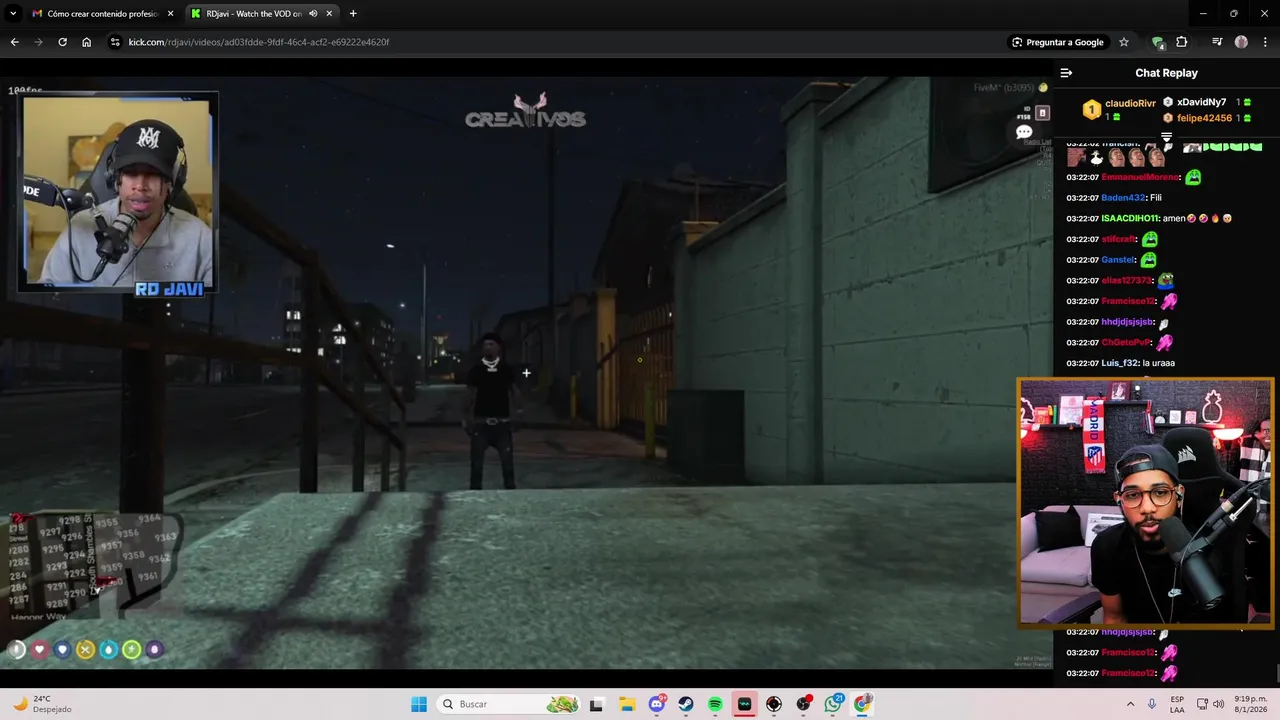Open volume control in the tray
Image resolution: width=1280 pixels, height=720 pixels.
pyautogui.click(x=1219, y=704)
